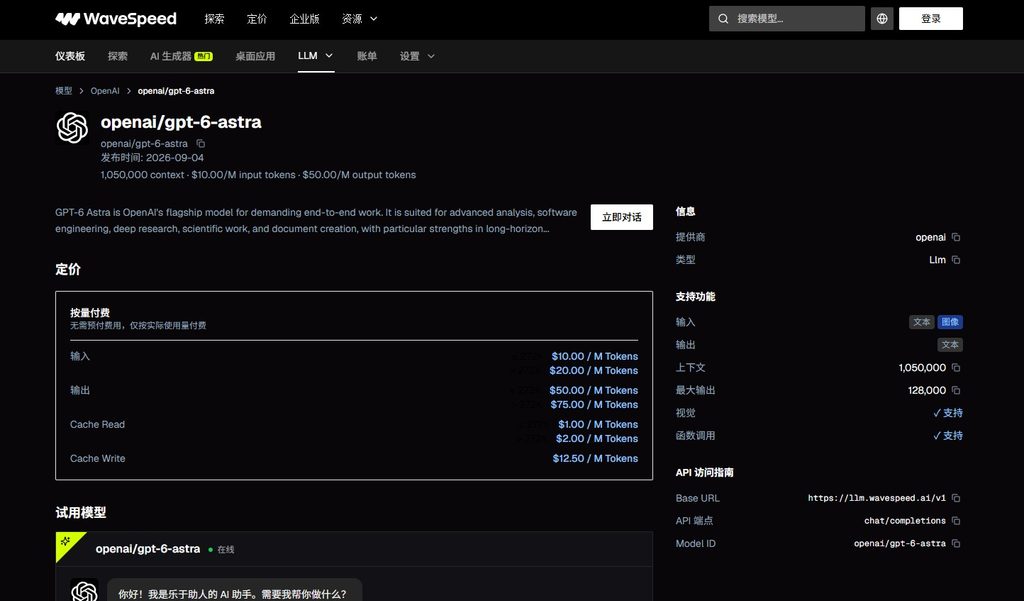Go to OpenAI breadcrumb link
The image size is (1024, 601).
pyautogui.click(x=105, y=91)
